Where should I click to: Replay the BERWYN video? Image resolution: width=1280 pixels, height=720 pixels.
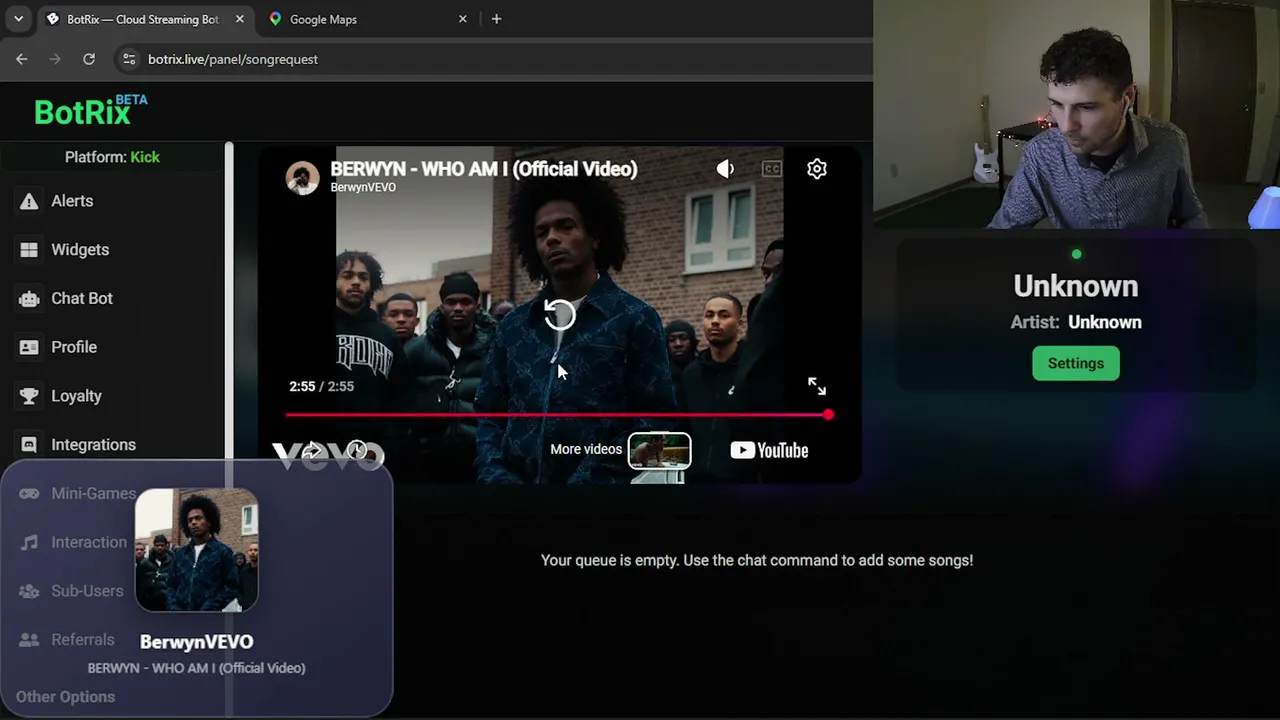pyautogui.click(x=560, y=315)
